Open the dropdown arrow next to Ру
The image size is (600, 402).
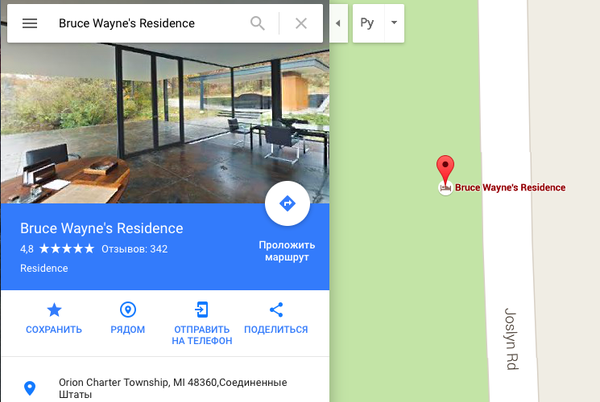394,23
